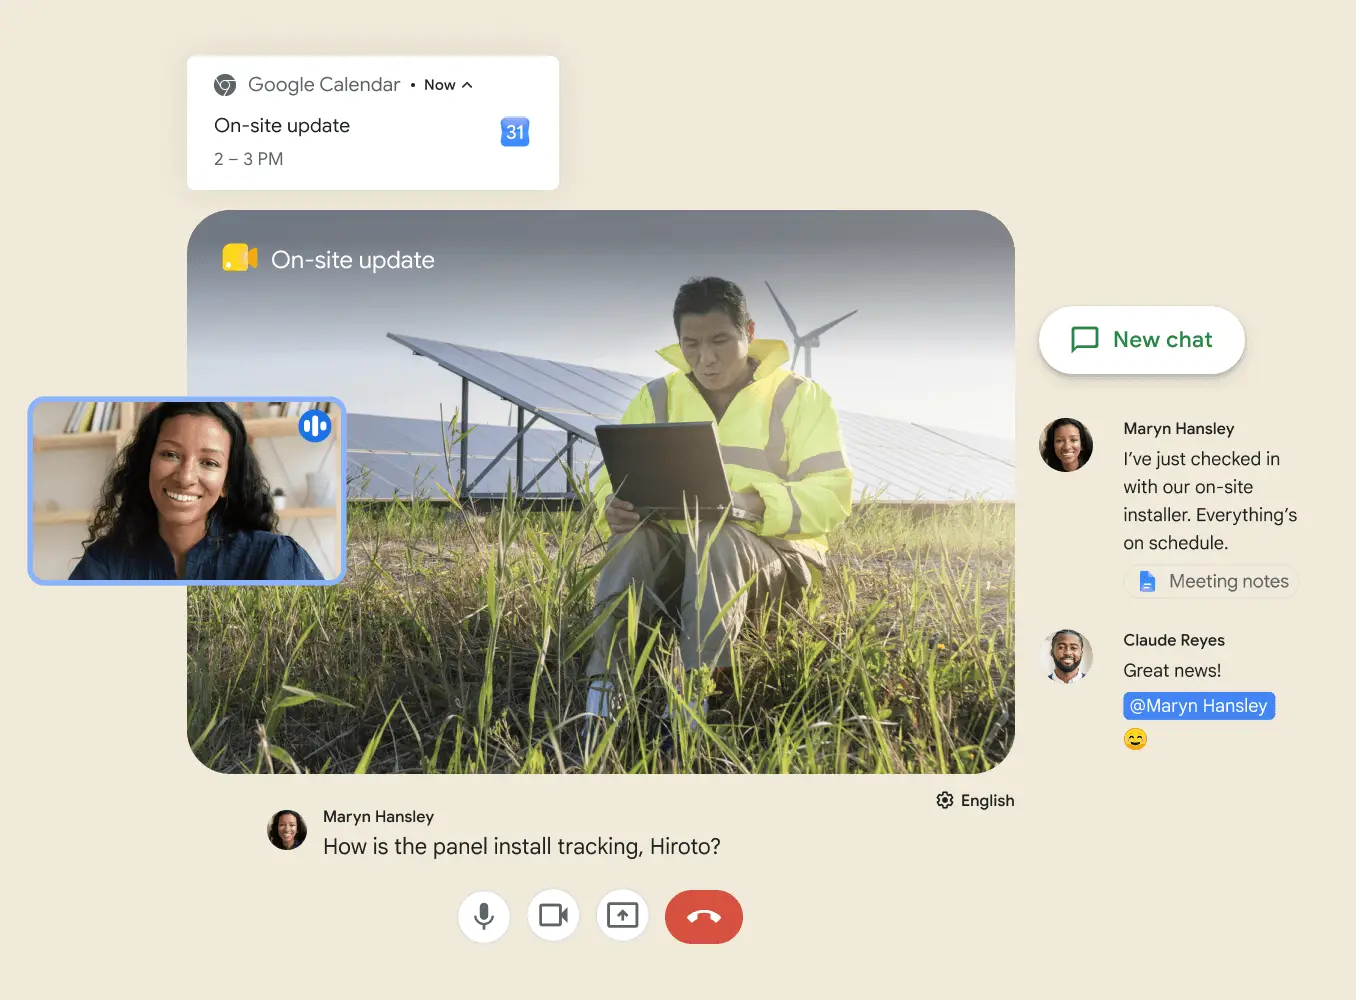Click Maryn's message about on-site installer
1356x1000 pixels.
click(1210, 501)
